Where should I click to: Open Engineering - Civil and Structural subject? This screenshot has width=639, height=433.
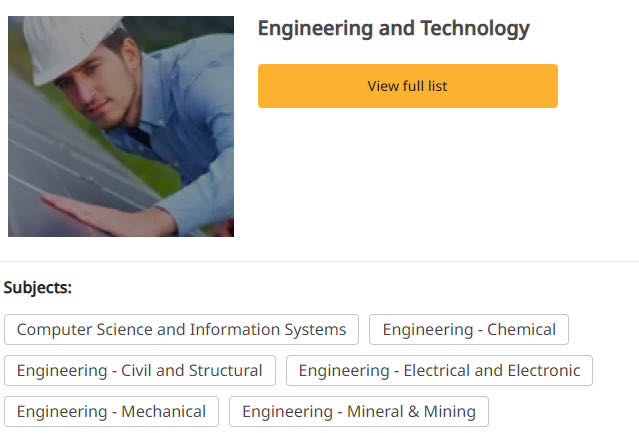139,370
